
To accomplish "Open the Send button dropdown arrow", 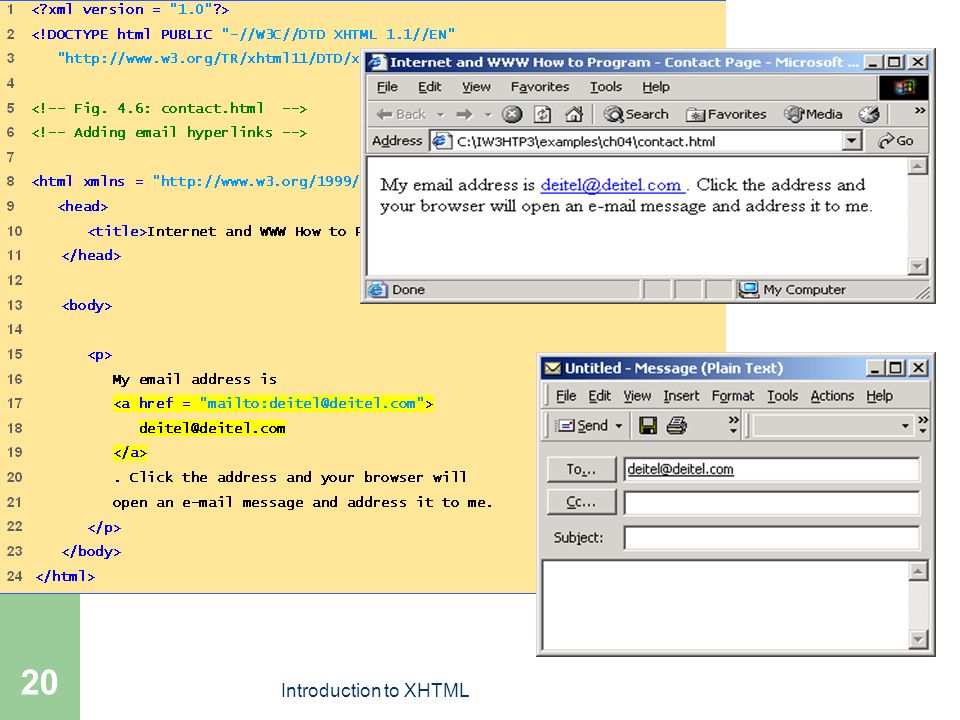I will pyautogui.click(x=618, y=426).
